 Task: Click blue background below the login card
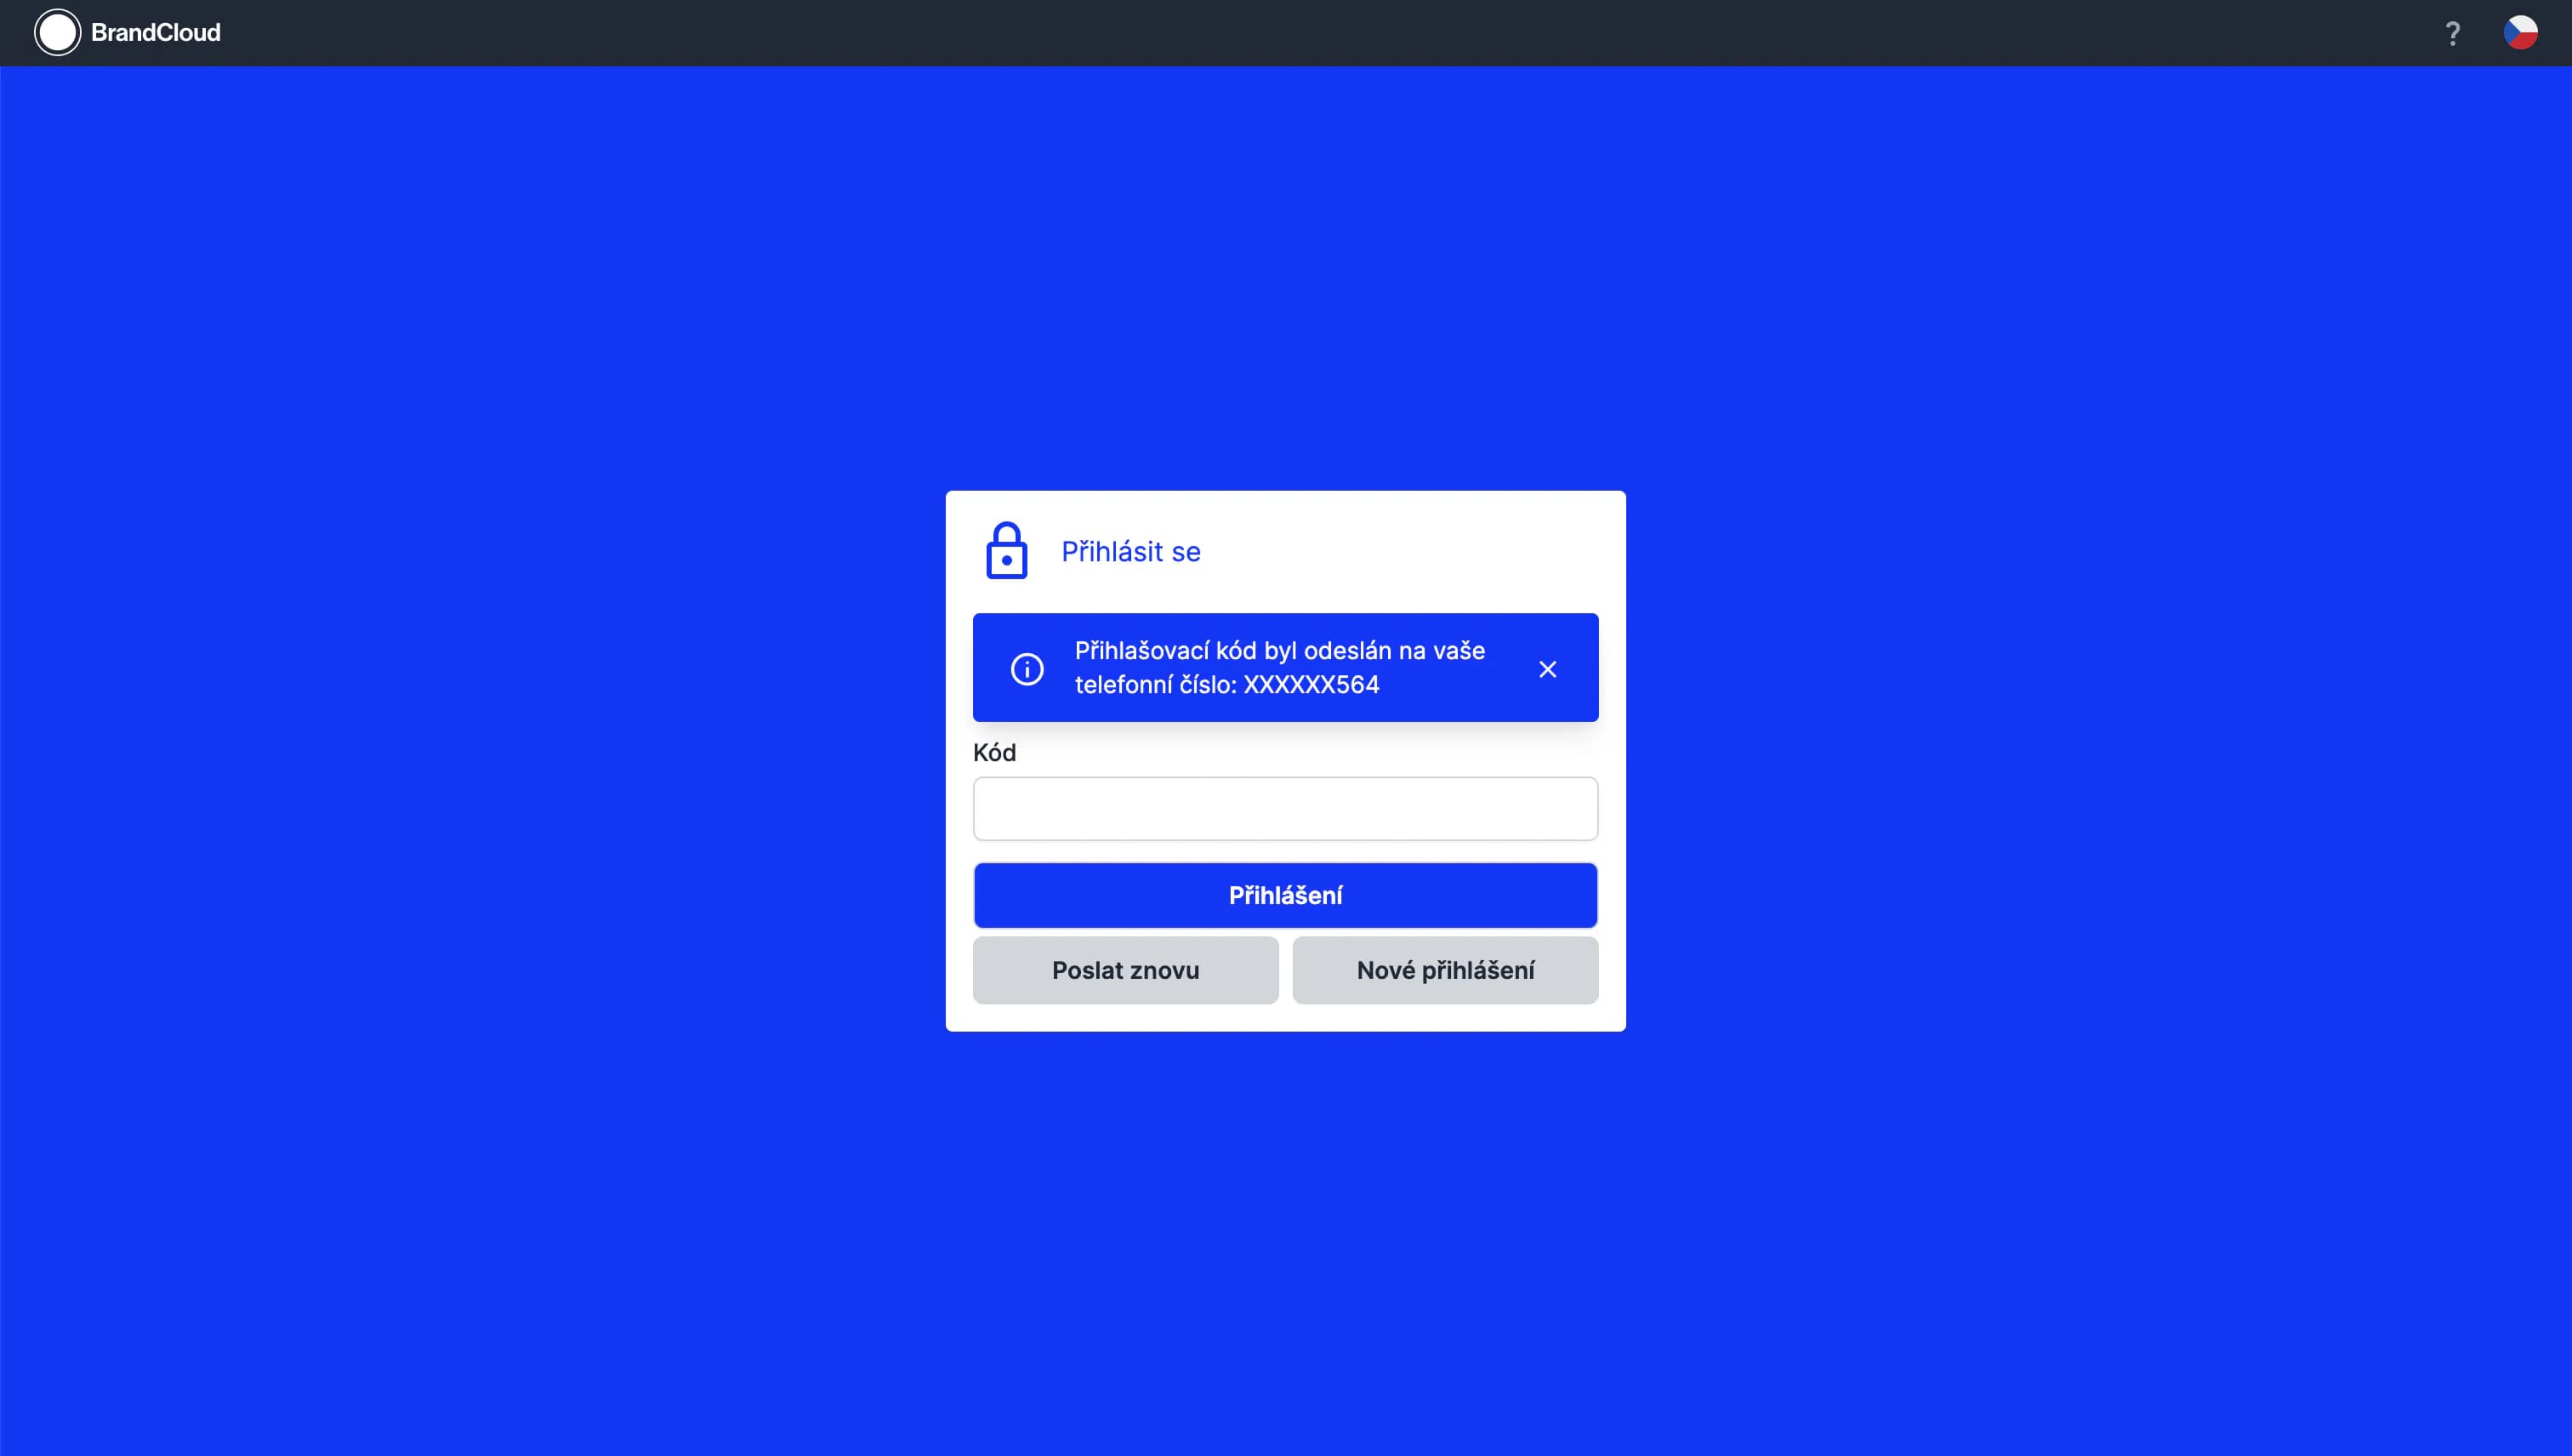coord(1285,1250)
